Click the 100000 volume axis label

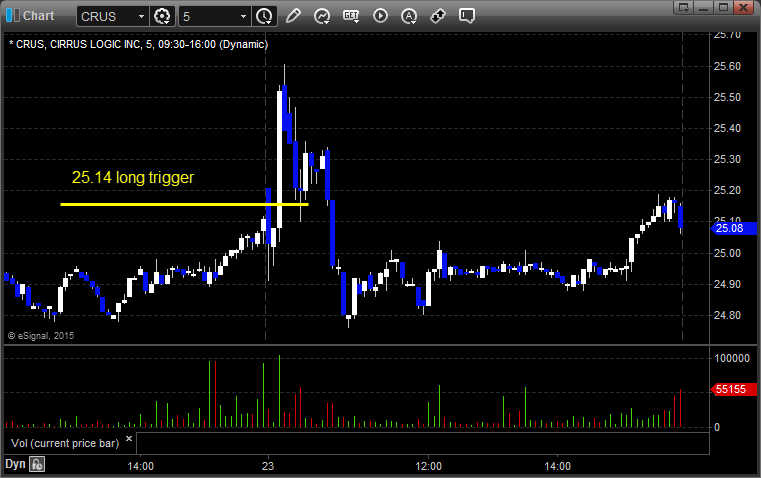tap(732, 359)
